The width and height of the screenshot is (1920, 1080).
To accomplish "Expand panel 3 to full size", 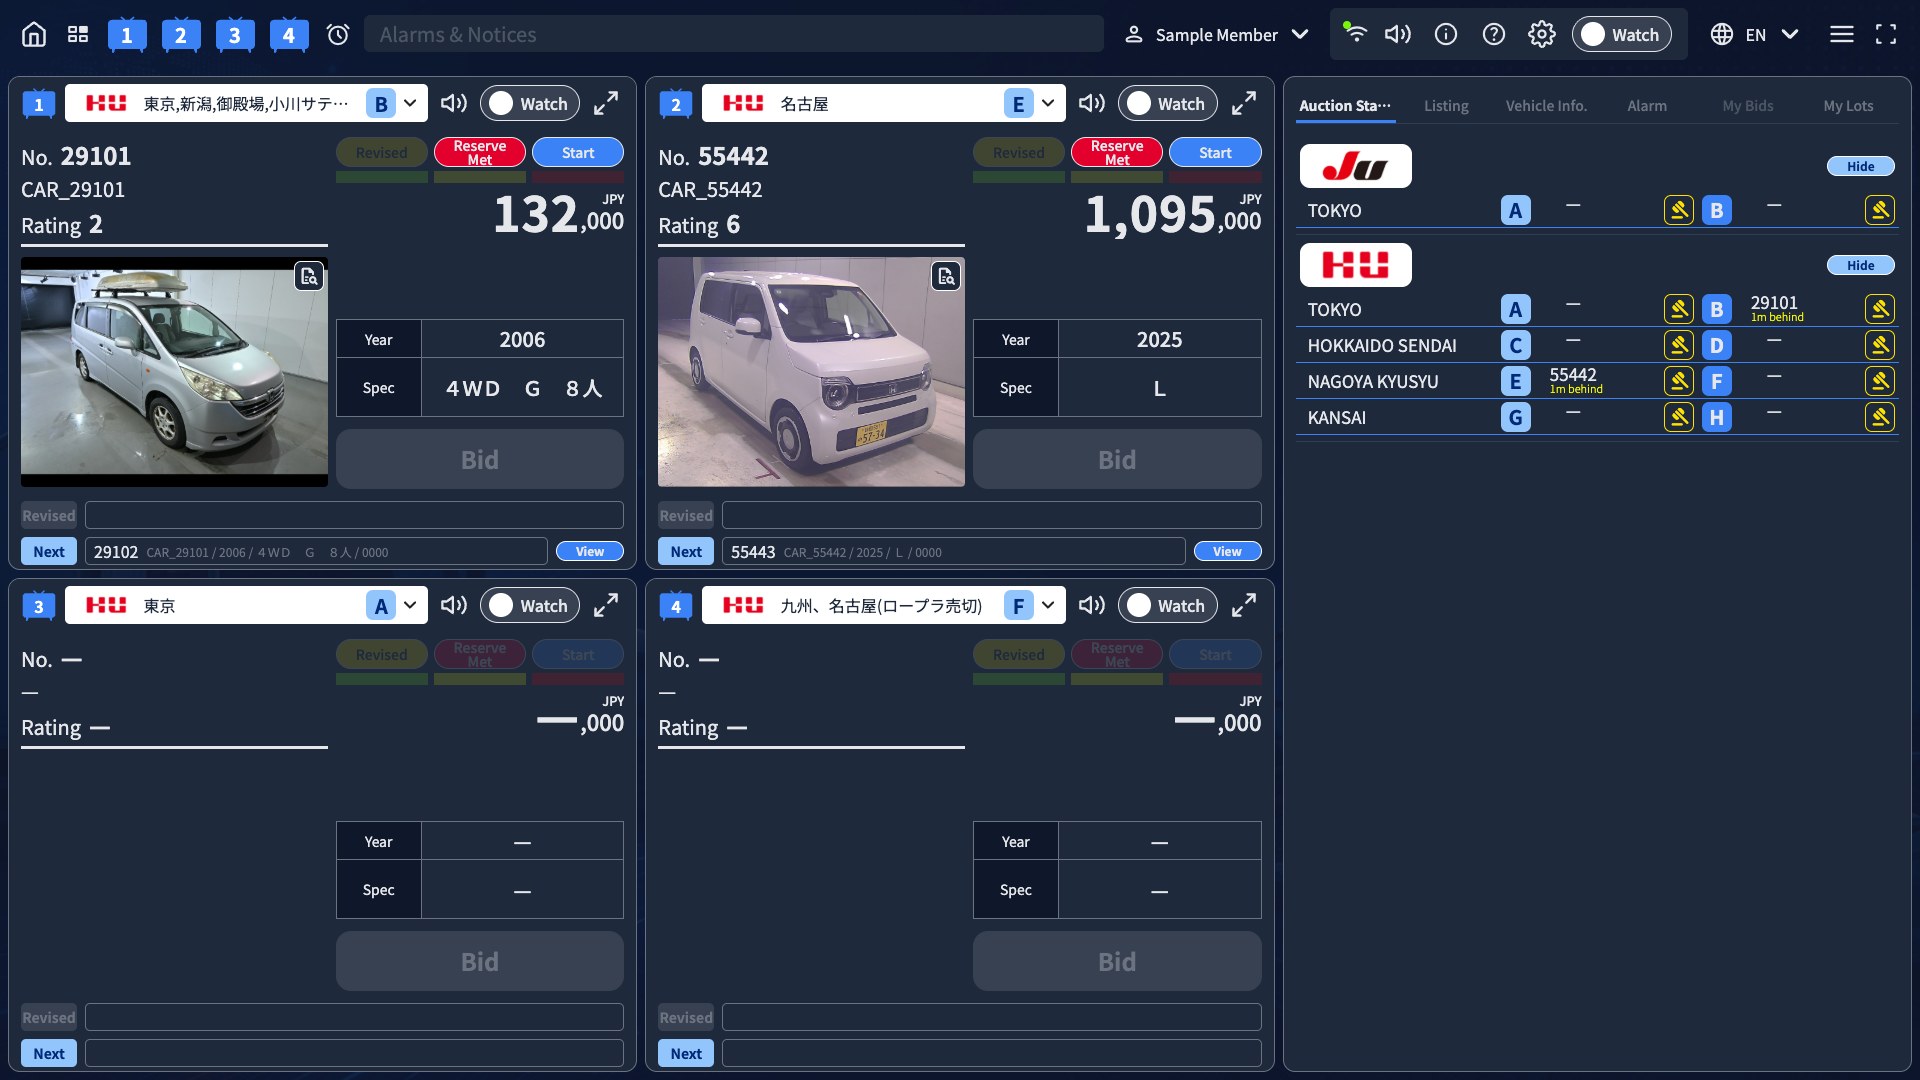I will (x=606, y=605).
